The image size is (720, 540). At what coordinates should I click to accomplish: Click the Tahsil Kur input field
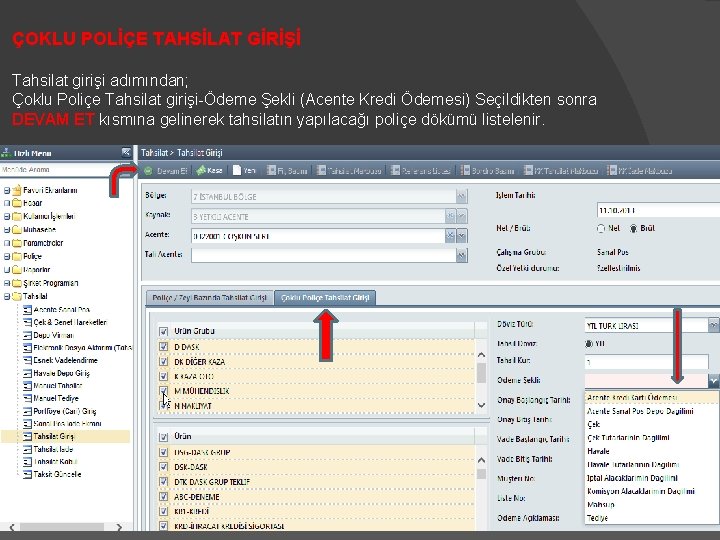[x=647, y=362]
